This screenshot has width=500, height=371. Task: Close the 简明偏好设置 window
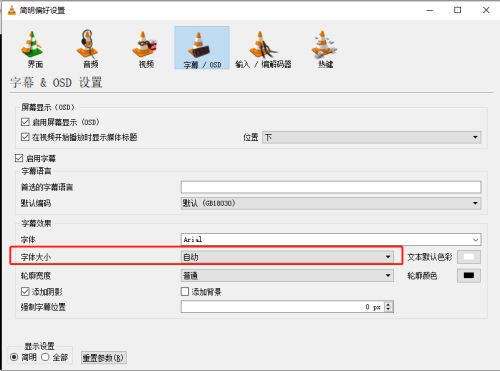[486, 10]
